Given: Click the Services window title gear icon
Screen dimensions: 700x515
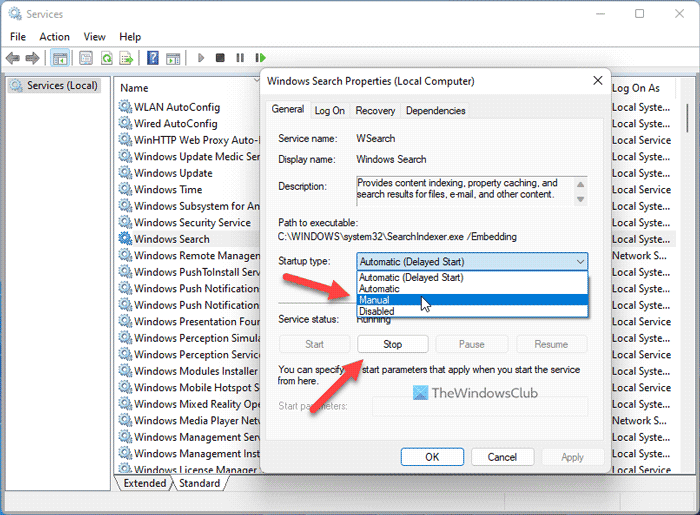Looking at the screenshot, I should [x=15, y=14].
